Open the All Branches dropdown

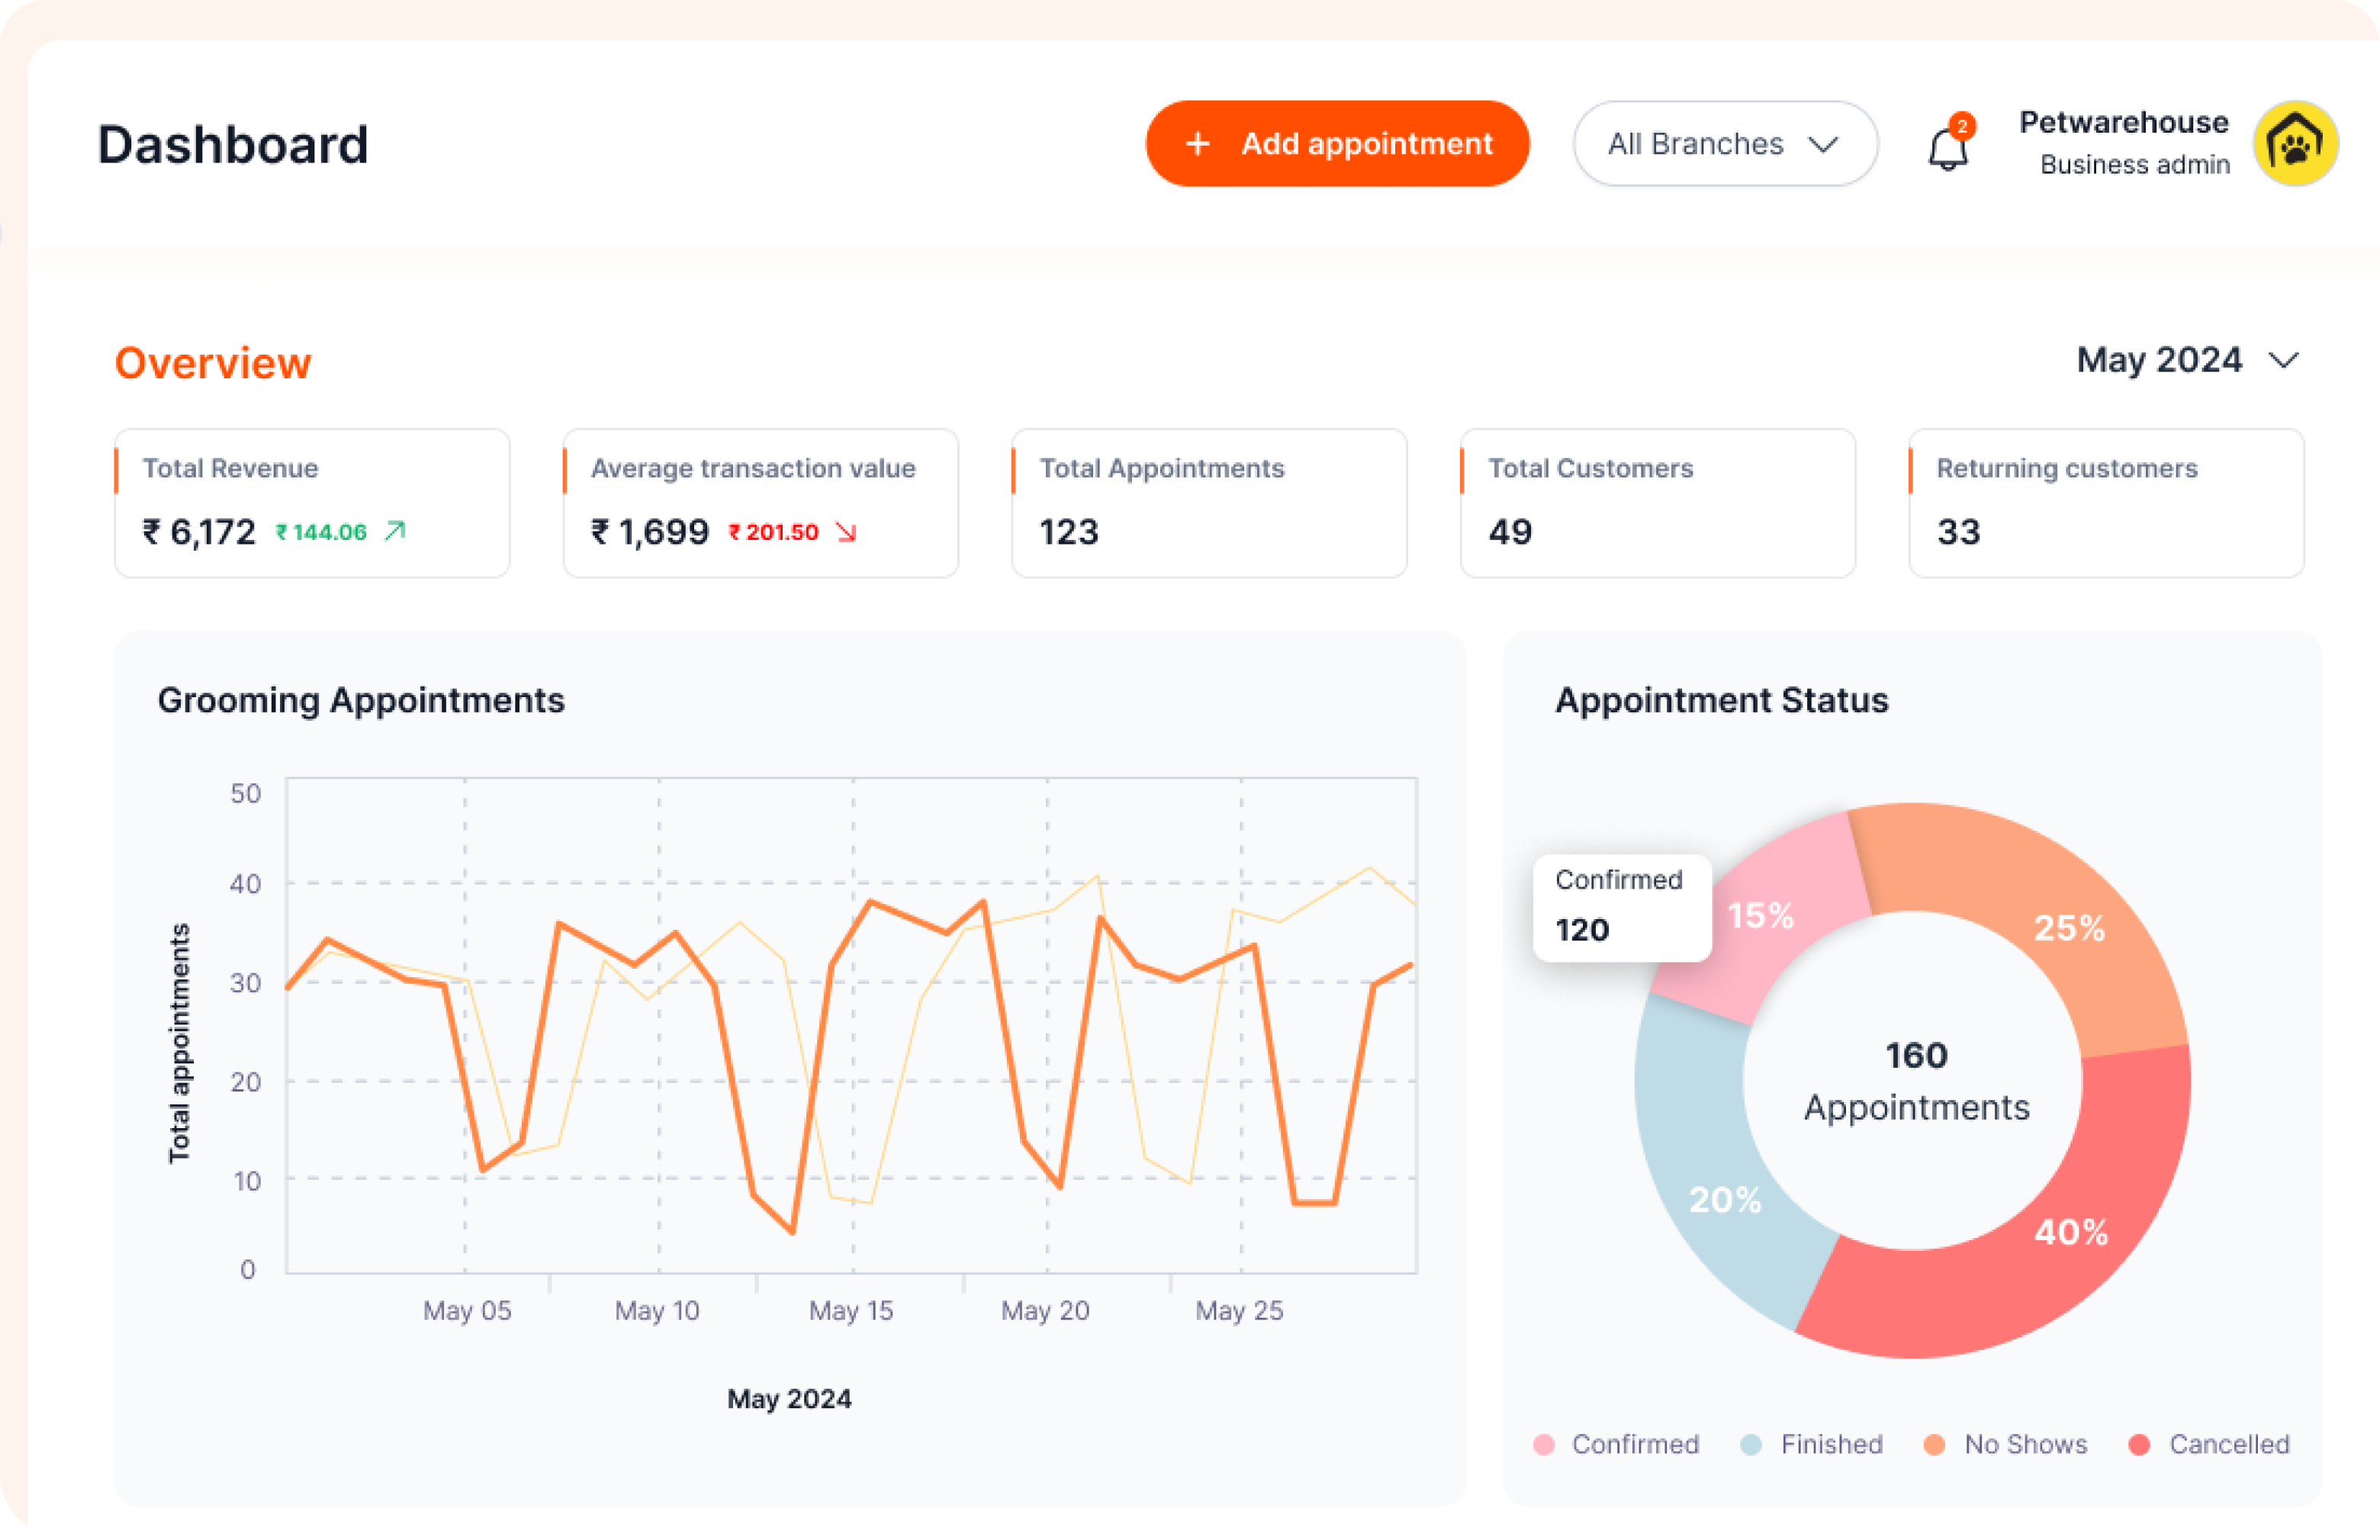(1725, 144)
